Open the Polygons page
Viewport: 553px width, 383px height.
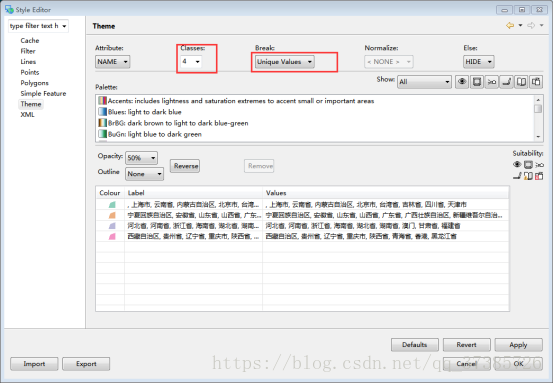34,83
